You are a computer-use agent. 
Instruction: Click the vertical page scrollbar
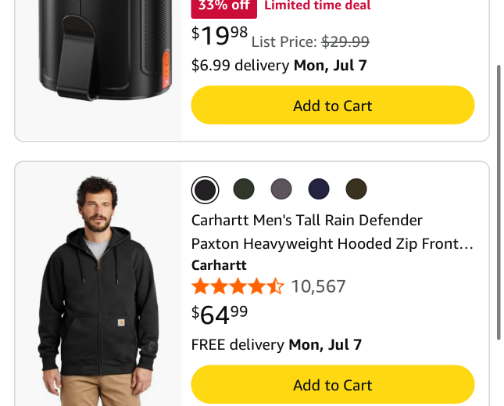[x=499, y=203]
